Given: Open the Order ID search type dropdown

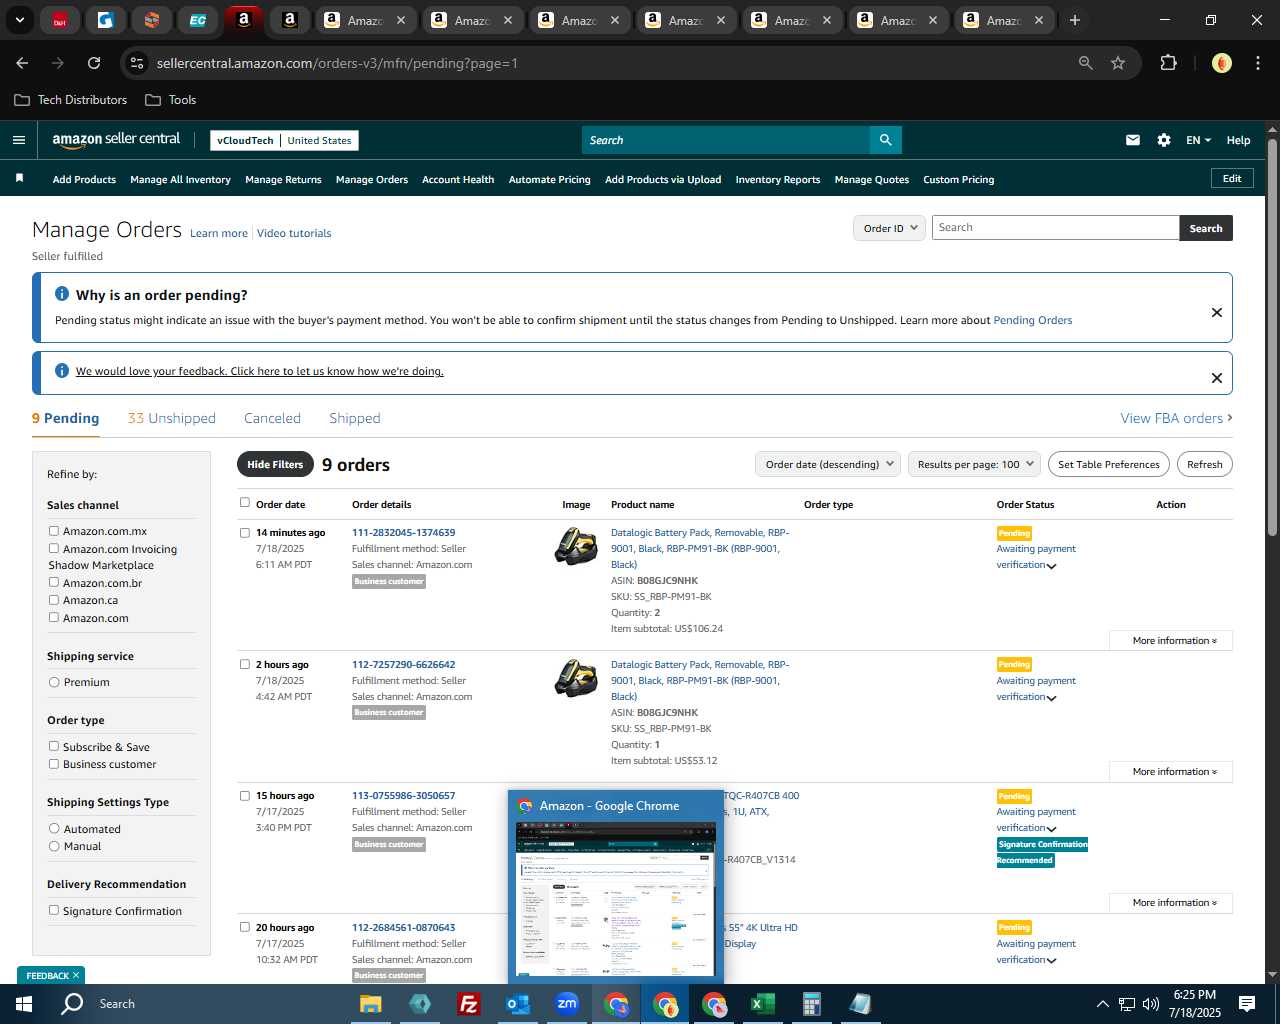Looking at the screenshot, I should (x=890, y=228).
